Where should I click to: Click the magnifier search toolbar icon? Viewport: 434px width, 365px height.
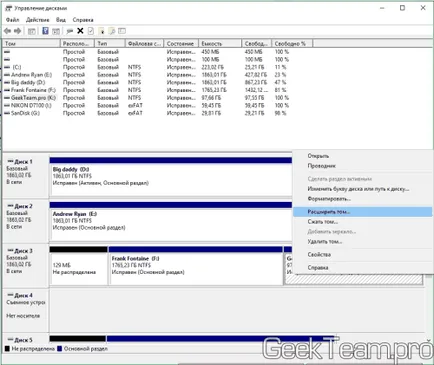[x=112, y=31]
